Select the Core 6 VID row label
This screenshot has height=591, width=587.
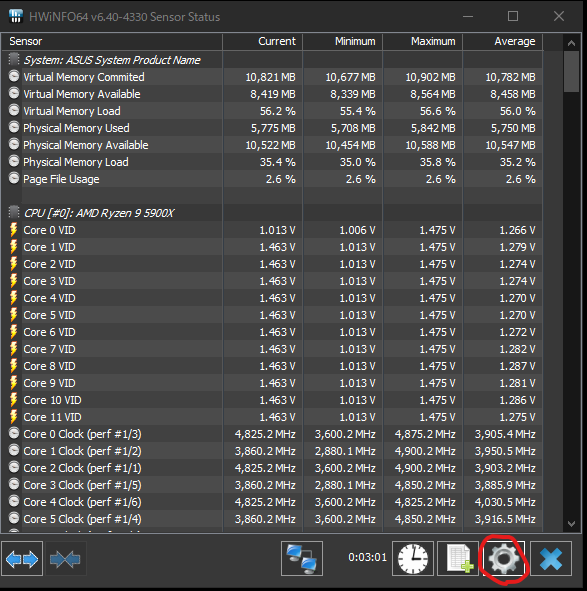tap(49, 332)
